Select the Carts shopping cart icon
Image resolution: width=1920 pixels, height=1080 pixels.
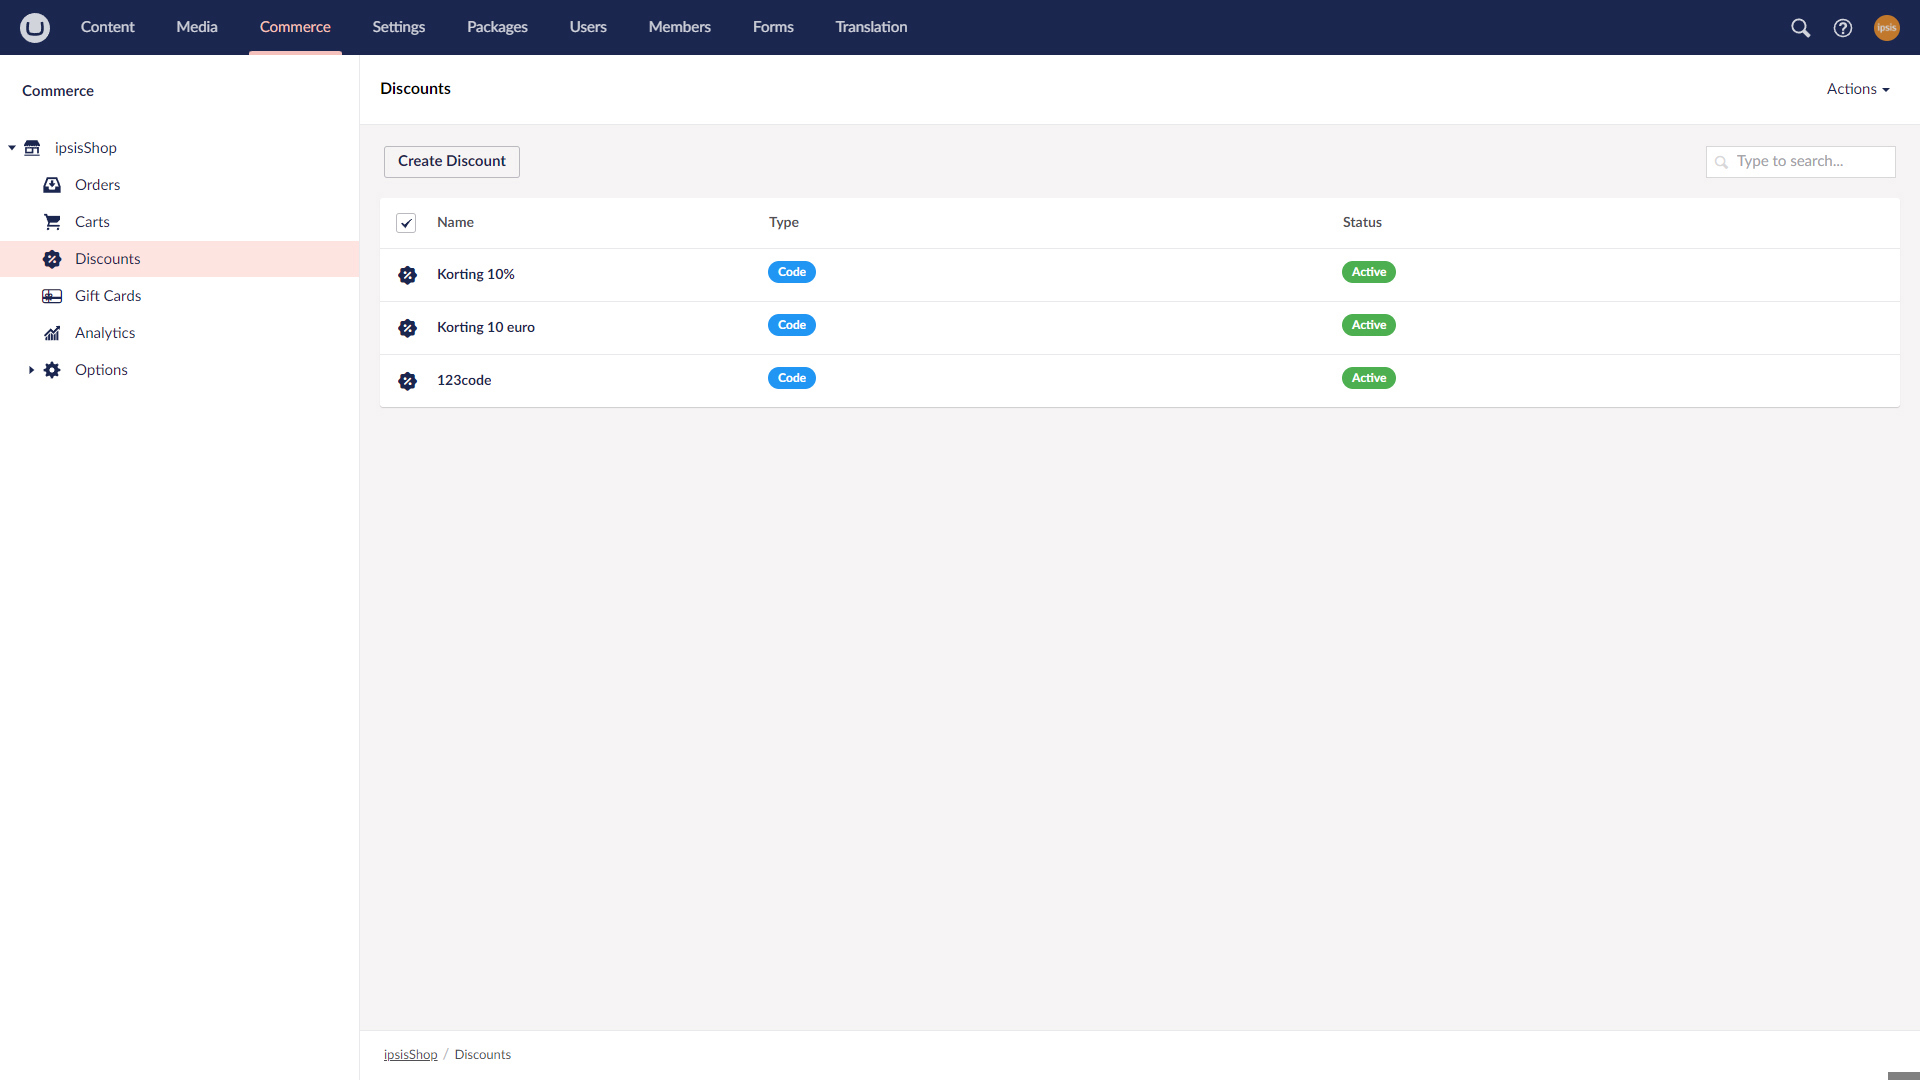coord(51,221)
